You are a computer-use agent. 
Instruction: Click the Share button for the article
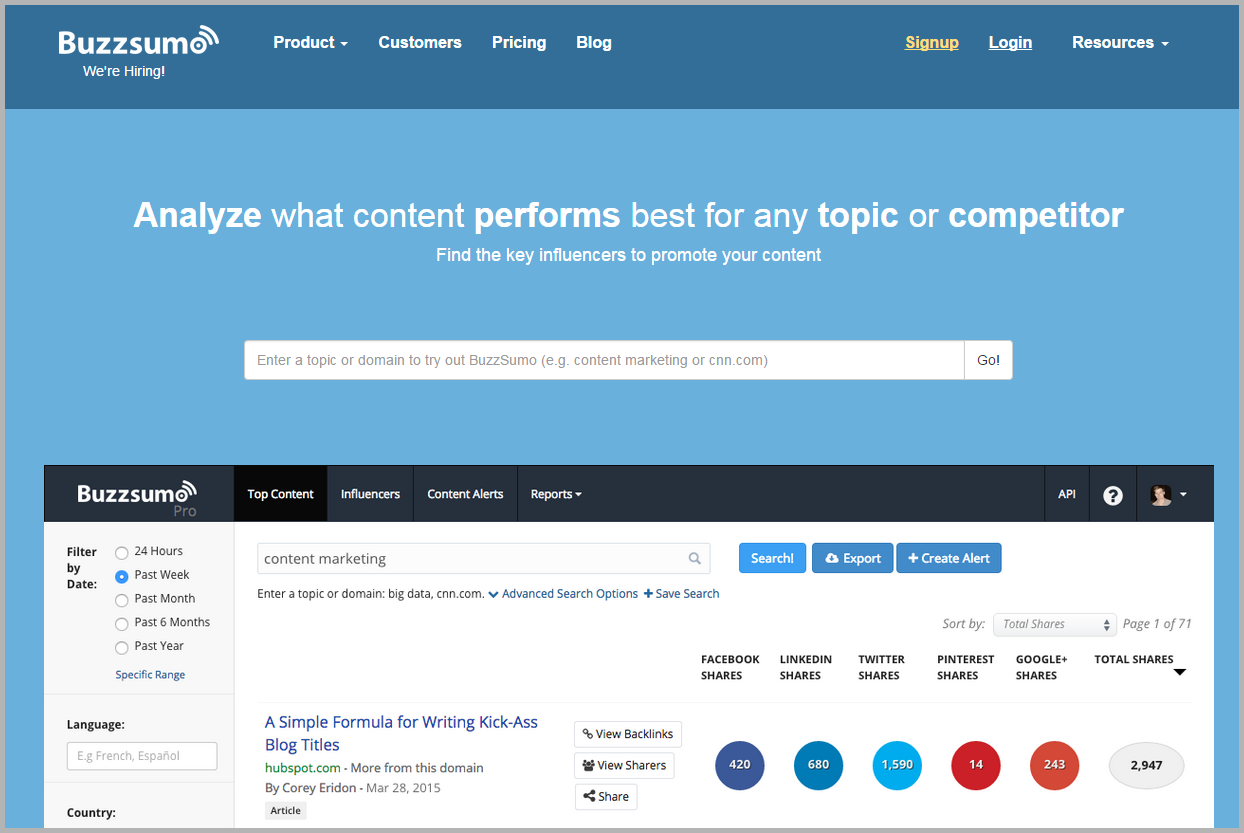click(606, 797)
